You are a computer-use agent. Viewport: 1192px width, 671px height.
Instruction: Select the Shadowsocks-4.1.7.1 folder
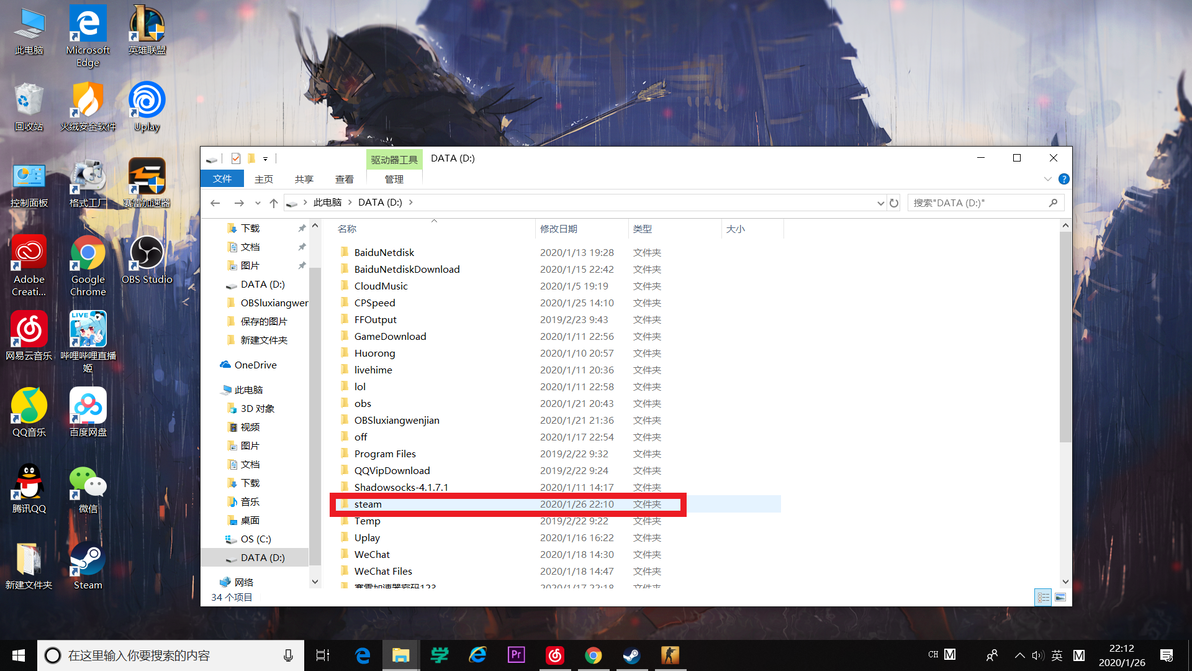(x=401, y=487)
